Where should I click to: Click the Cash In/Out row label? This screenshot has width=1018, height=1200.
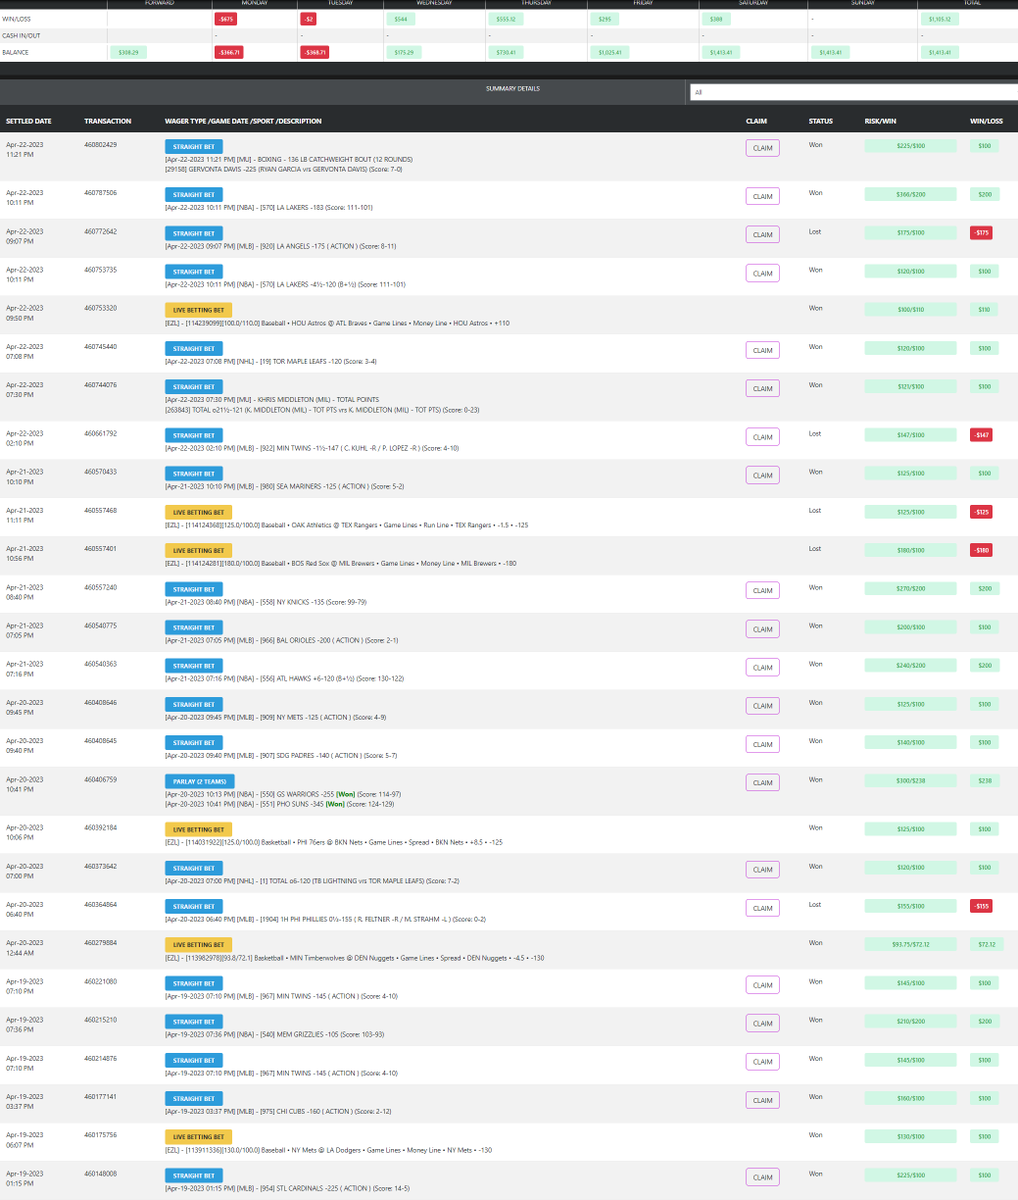pos(20,35)
